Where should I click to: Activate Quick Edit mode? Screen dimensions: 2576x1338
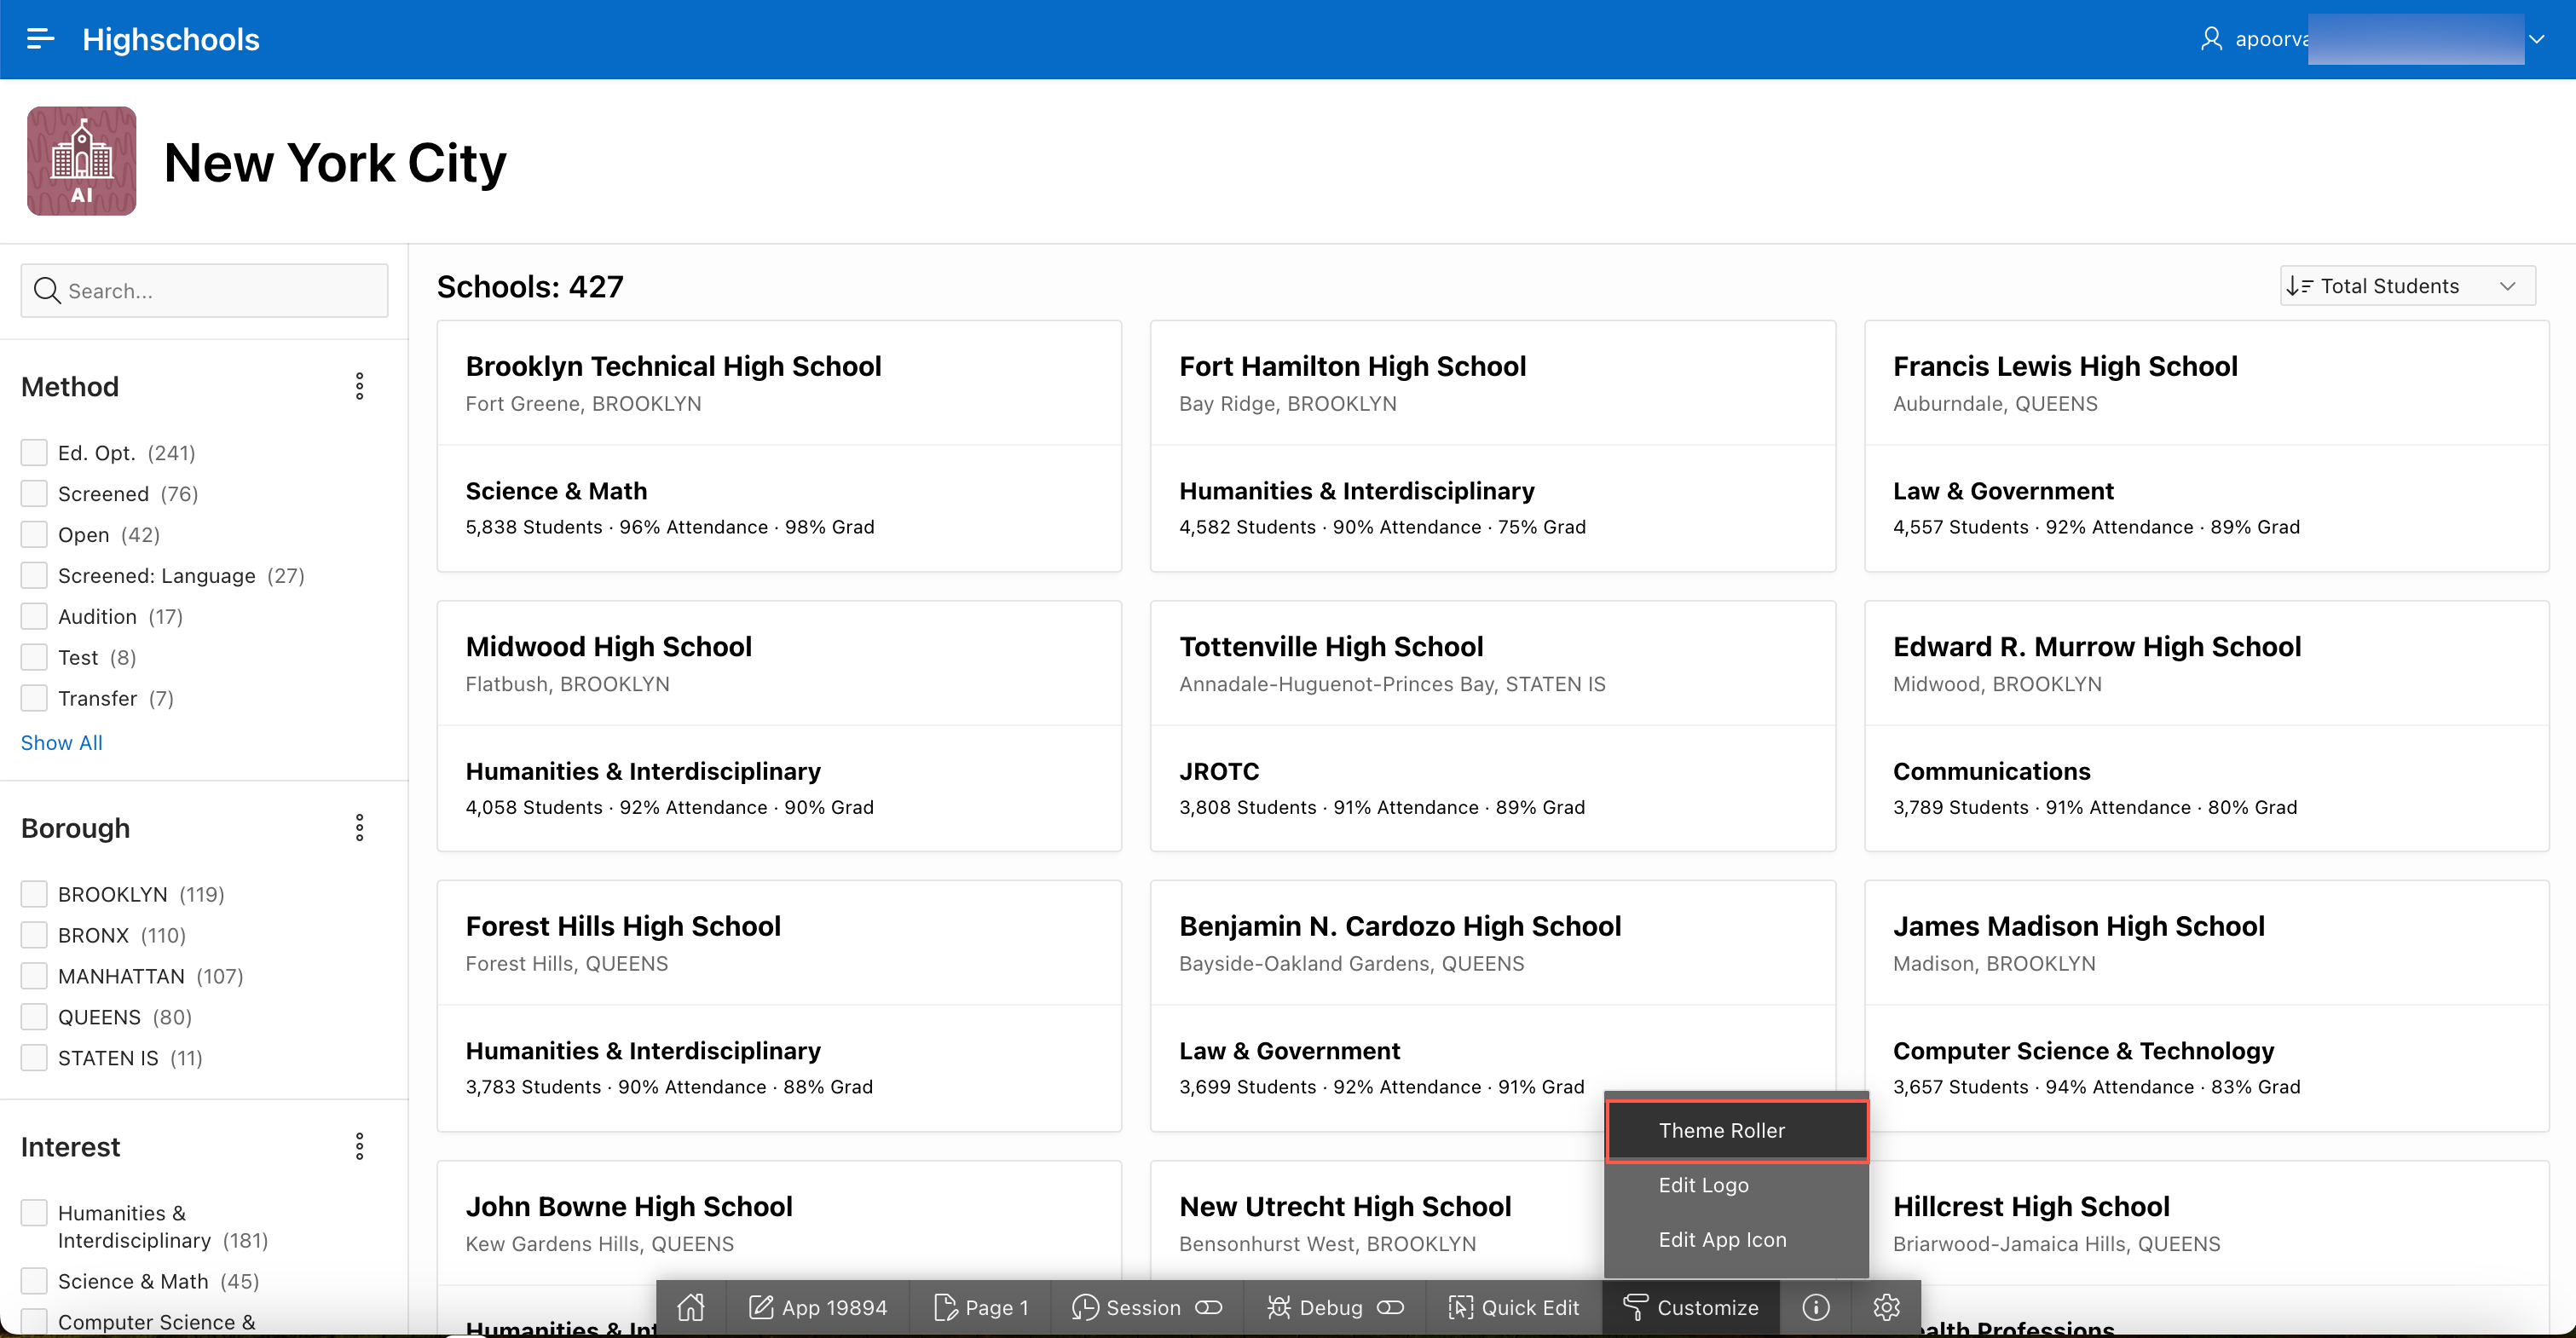[1514, 1307]
